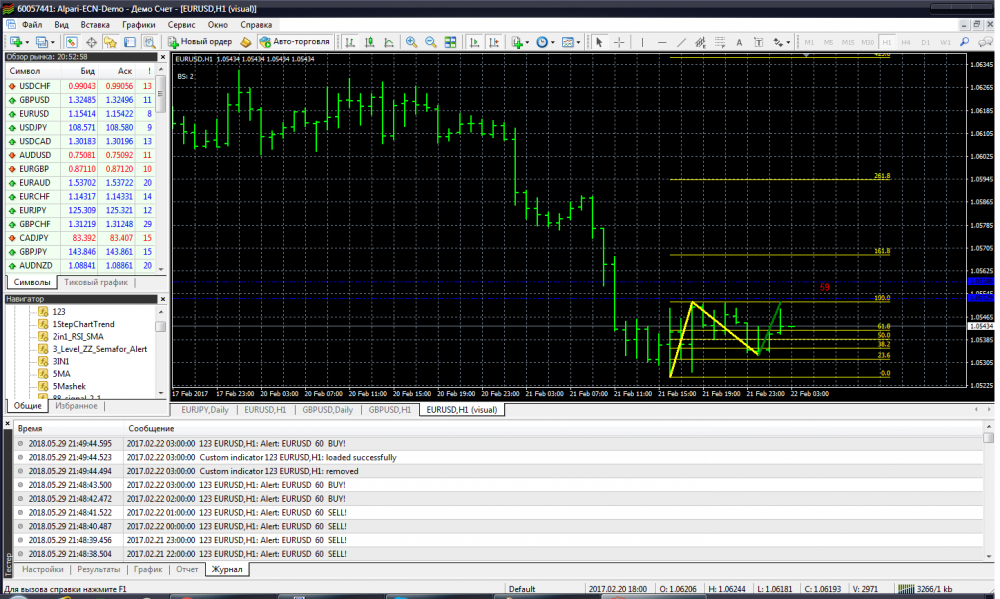
Task: Click the journal log vertical scrollbar
Action: pyautogui.click(x=989, y=491)
